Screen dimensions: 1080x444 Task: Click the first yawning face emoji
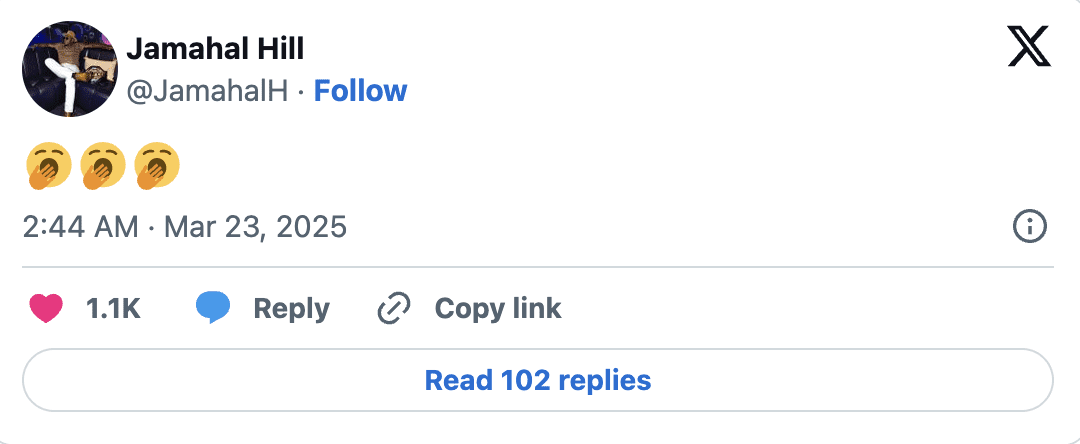48,167
